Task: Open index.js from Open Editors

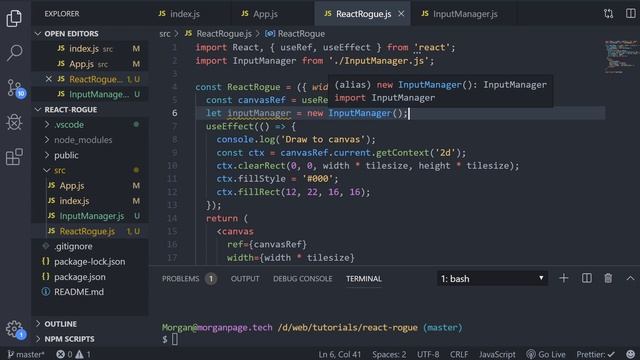Action: (90, 49)
